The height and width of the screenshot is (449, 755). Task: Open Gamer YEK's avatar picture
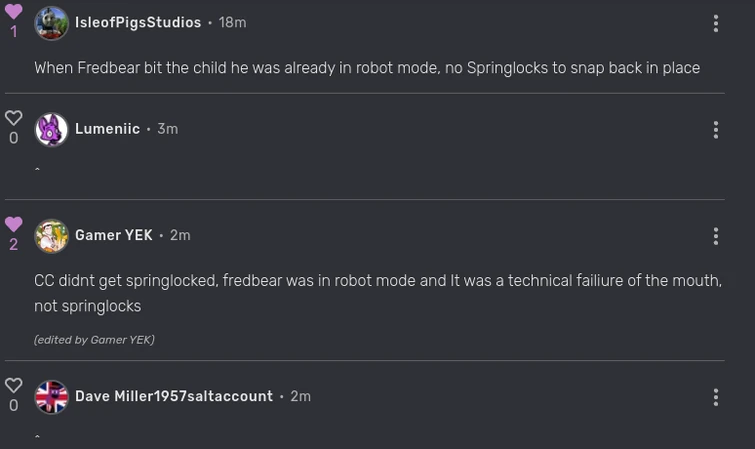[x=51, y=236]
